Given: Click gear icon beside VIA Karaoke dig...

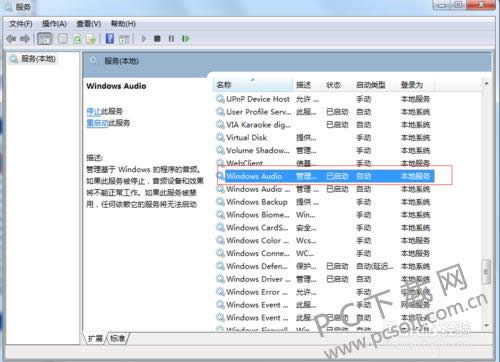Looking at the screenshot, I should tap(220, 125).
